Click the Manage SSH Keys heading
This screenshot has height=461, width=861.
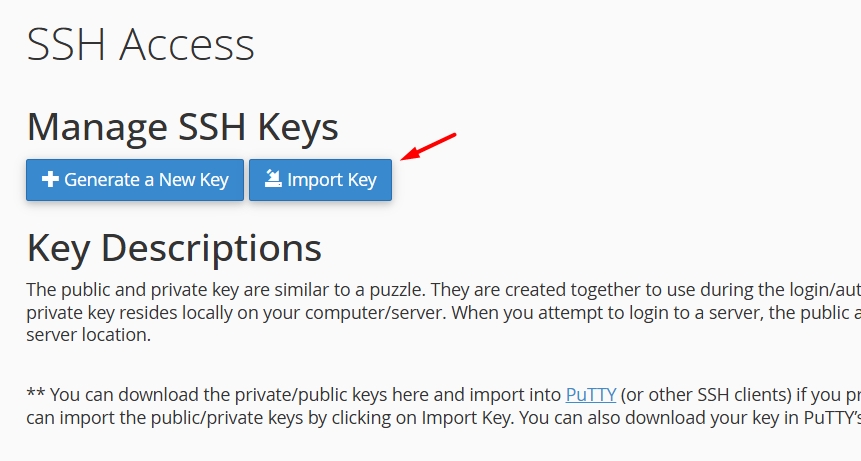pos(182,127)
